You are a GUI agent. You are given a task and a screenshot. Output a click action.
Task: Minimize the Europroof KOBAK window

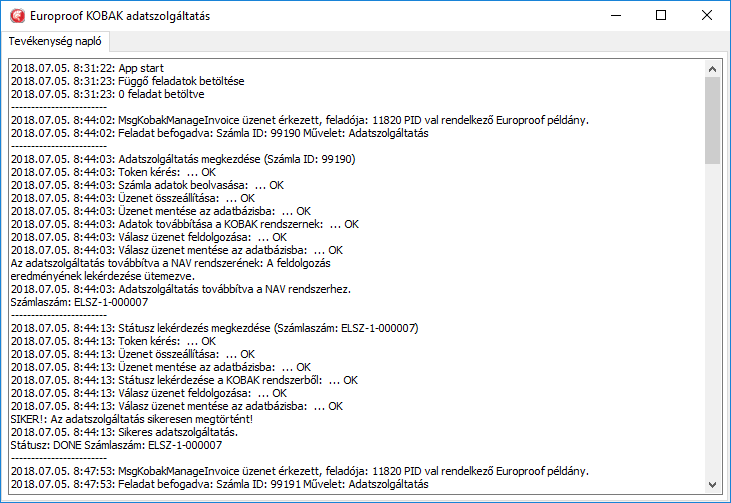[x=614, y=16]
